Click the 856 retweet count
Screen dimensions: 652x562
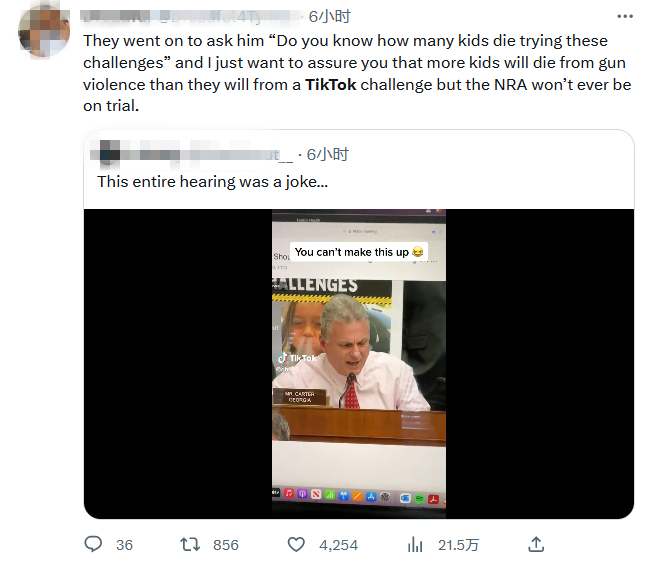pos(226,545)
